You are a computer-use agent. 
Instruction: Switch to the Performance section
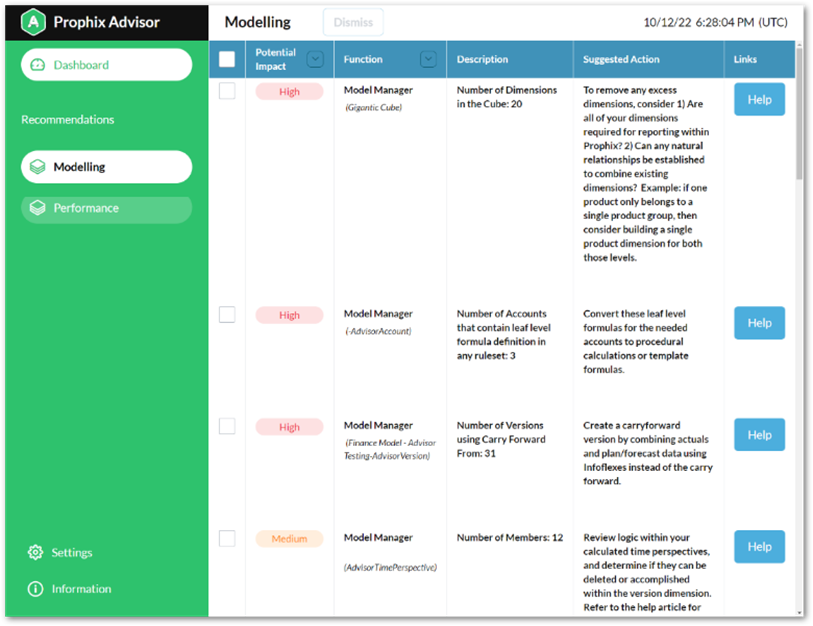click(x=106, y=209)
